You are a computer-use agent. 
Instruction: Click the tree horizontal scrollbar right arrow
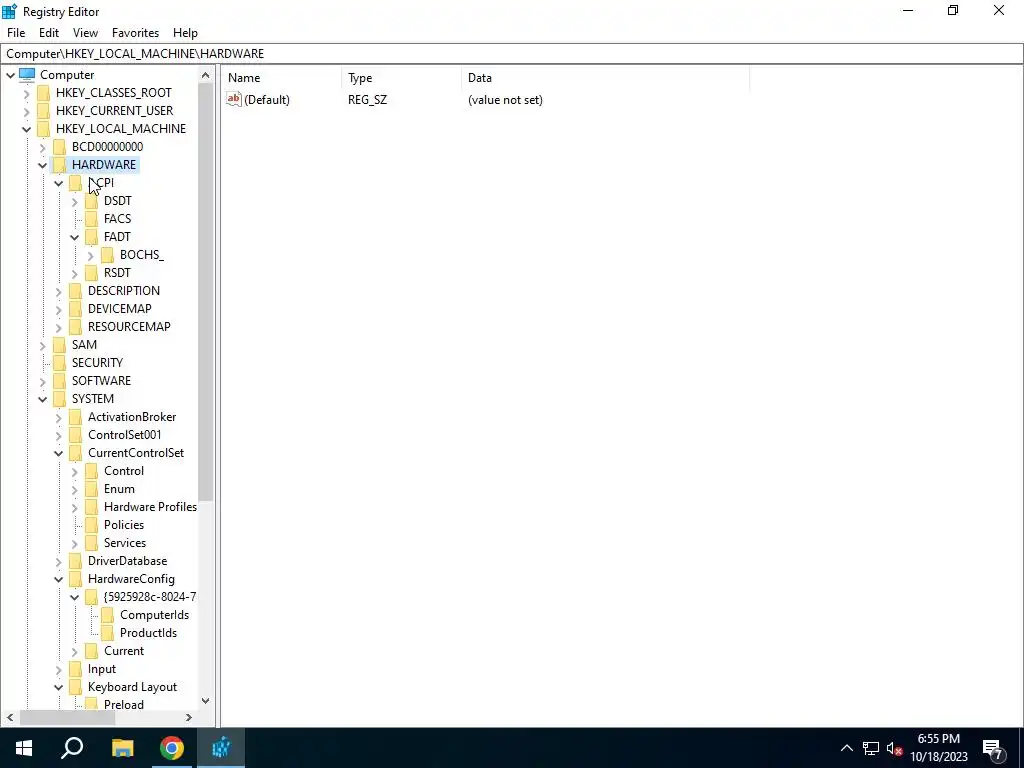[189, 718]
